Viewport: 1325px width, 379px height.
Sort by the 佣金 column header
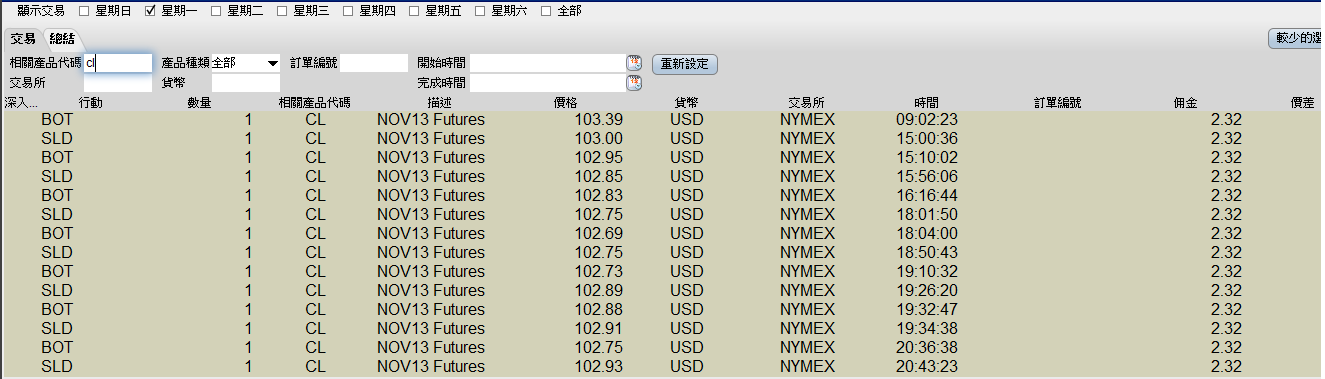tap(1186, 103)
